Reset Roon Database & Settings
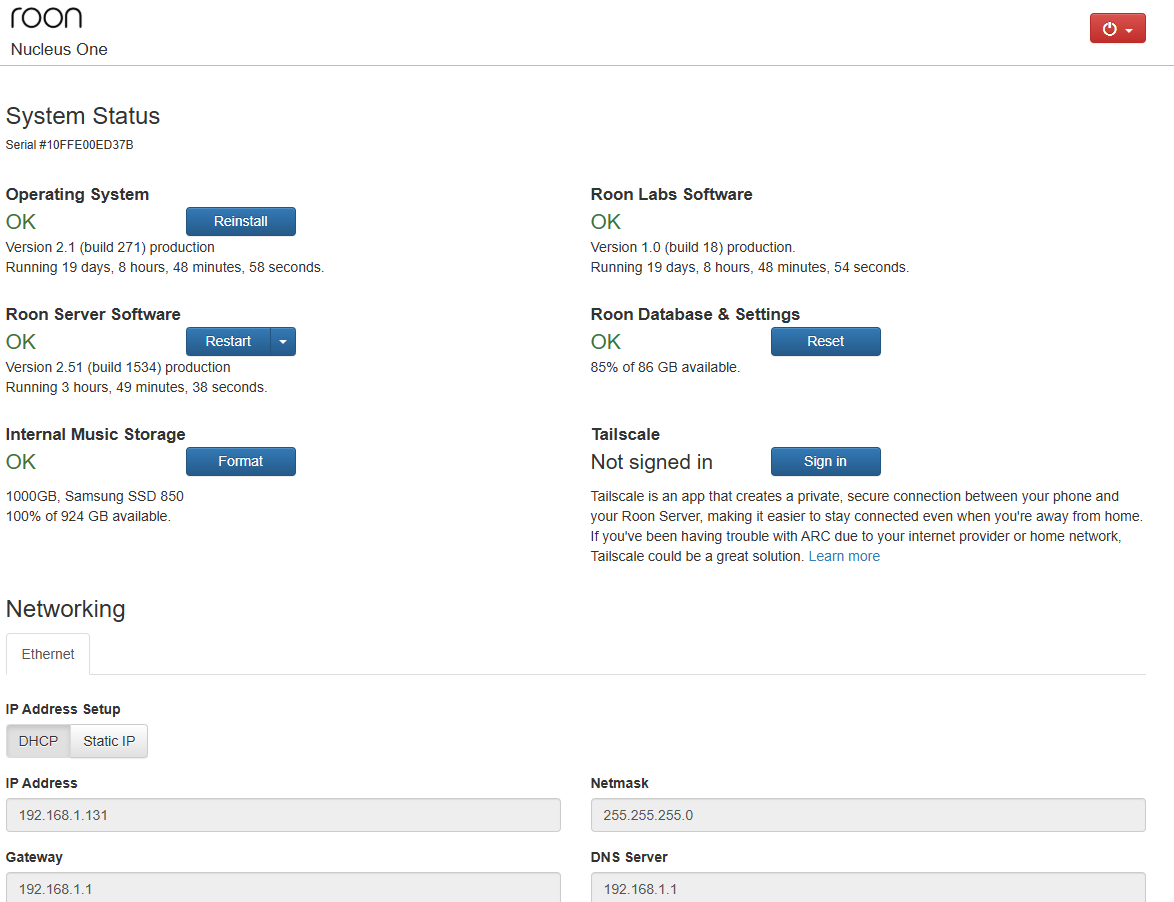Image resolution: width=1174 pixels, height=902 pixels. [825, 341]
